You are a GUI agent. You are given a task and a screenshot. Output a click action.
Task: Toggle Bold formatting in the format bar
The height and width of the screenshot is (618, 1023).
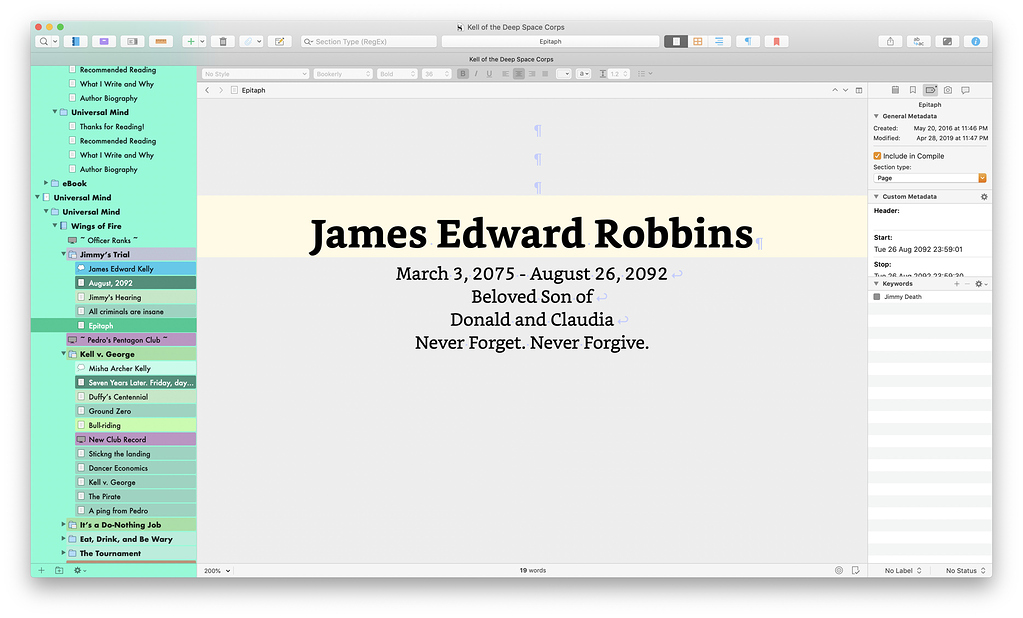click(462, 73)
